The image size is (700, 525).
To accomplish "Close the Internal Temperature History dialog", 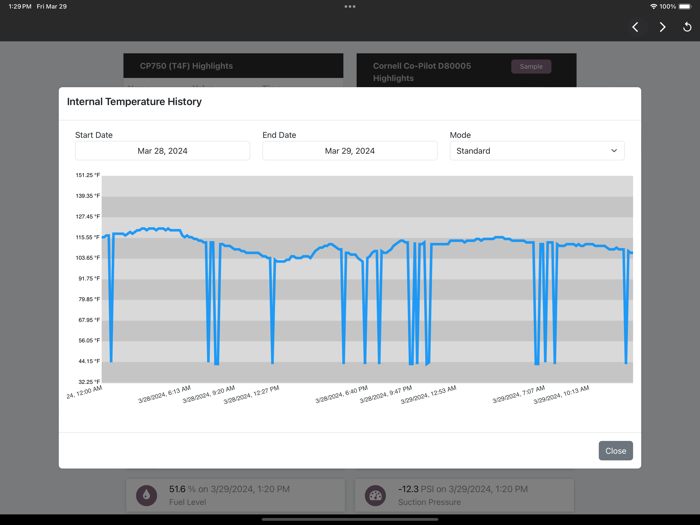I will (x=616, y=450).
